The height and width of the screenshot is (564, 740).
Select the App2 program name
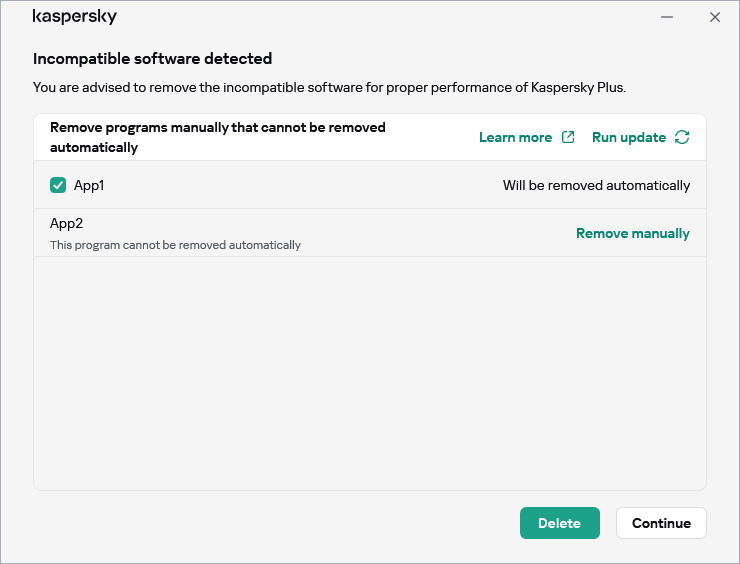66,223
